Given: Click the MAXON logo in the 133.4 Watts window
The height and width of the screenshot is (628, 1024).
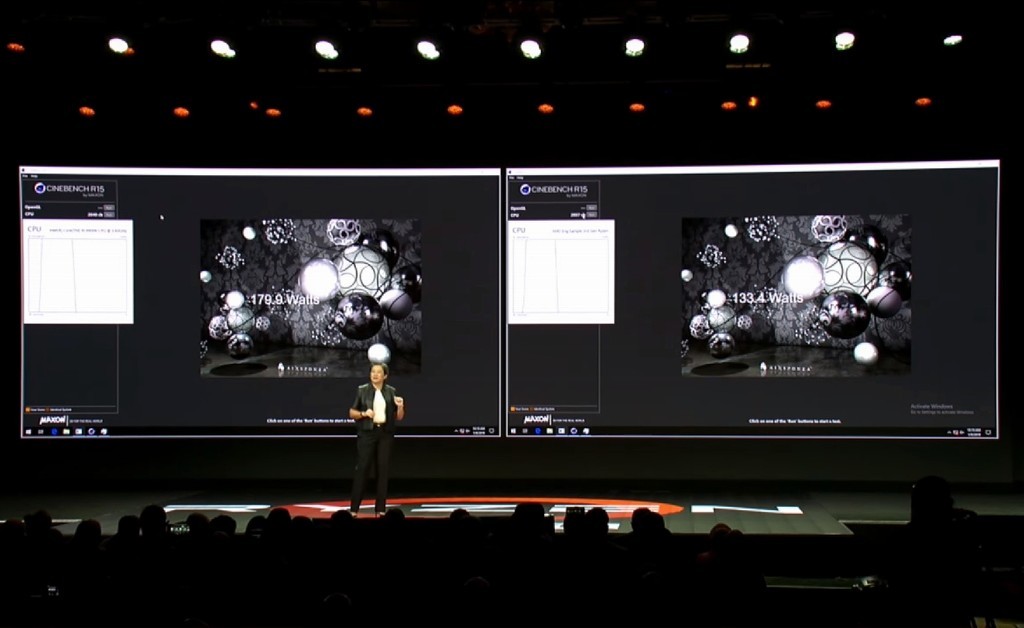Looking at the screenshot, I should 536,419.
